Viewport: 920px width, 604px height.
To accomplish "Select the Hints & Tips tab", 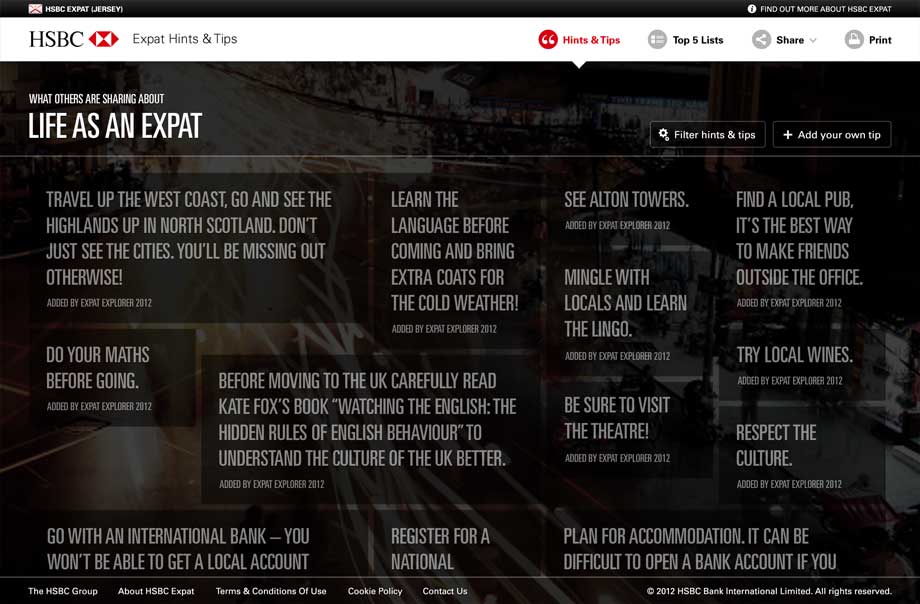I will tap(591, 40).
